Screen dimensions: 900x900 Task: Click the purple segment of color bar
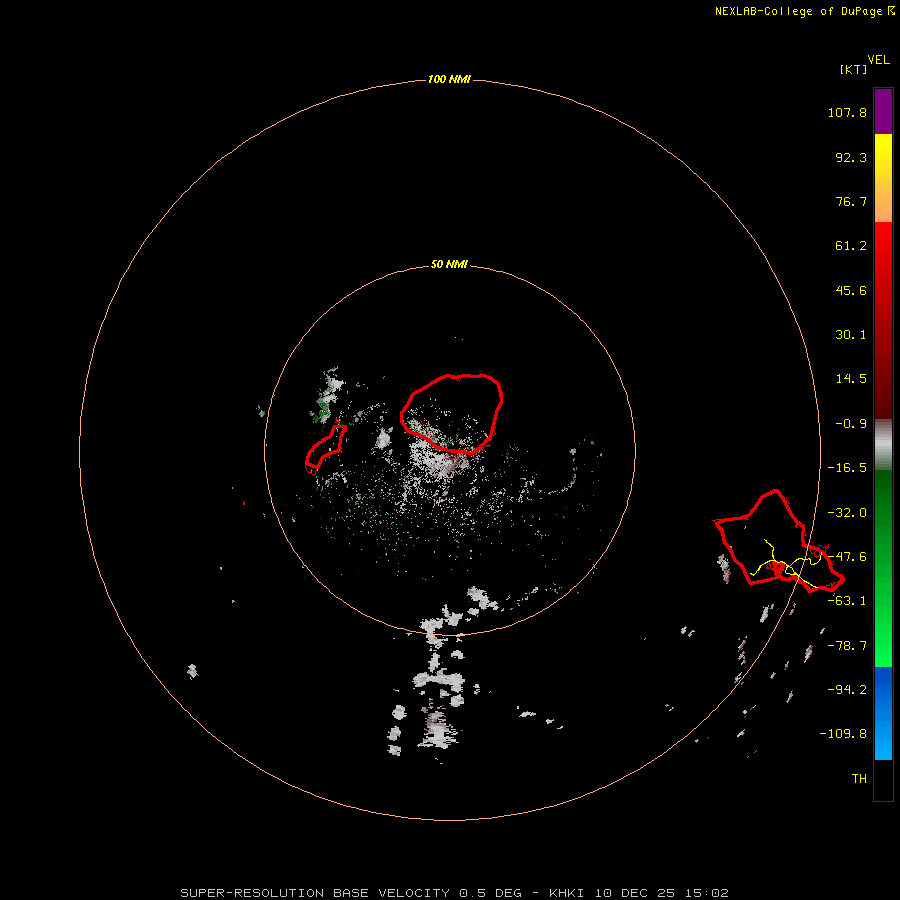point(883,111)
